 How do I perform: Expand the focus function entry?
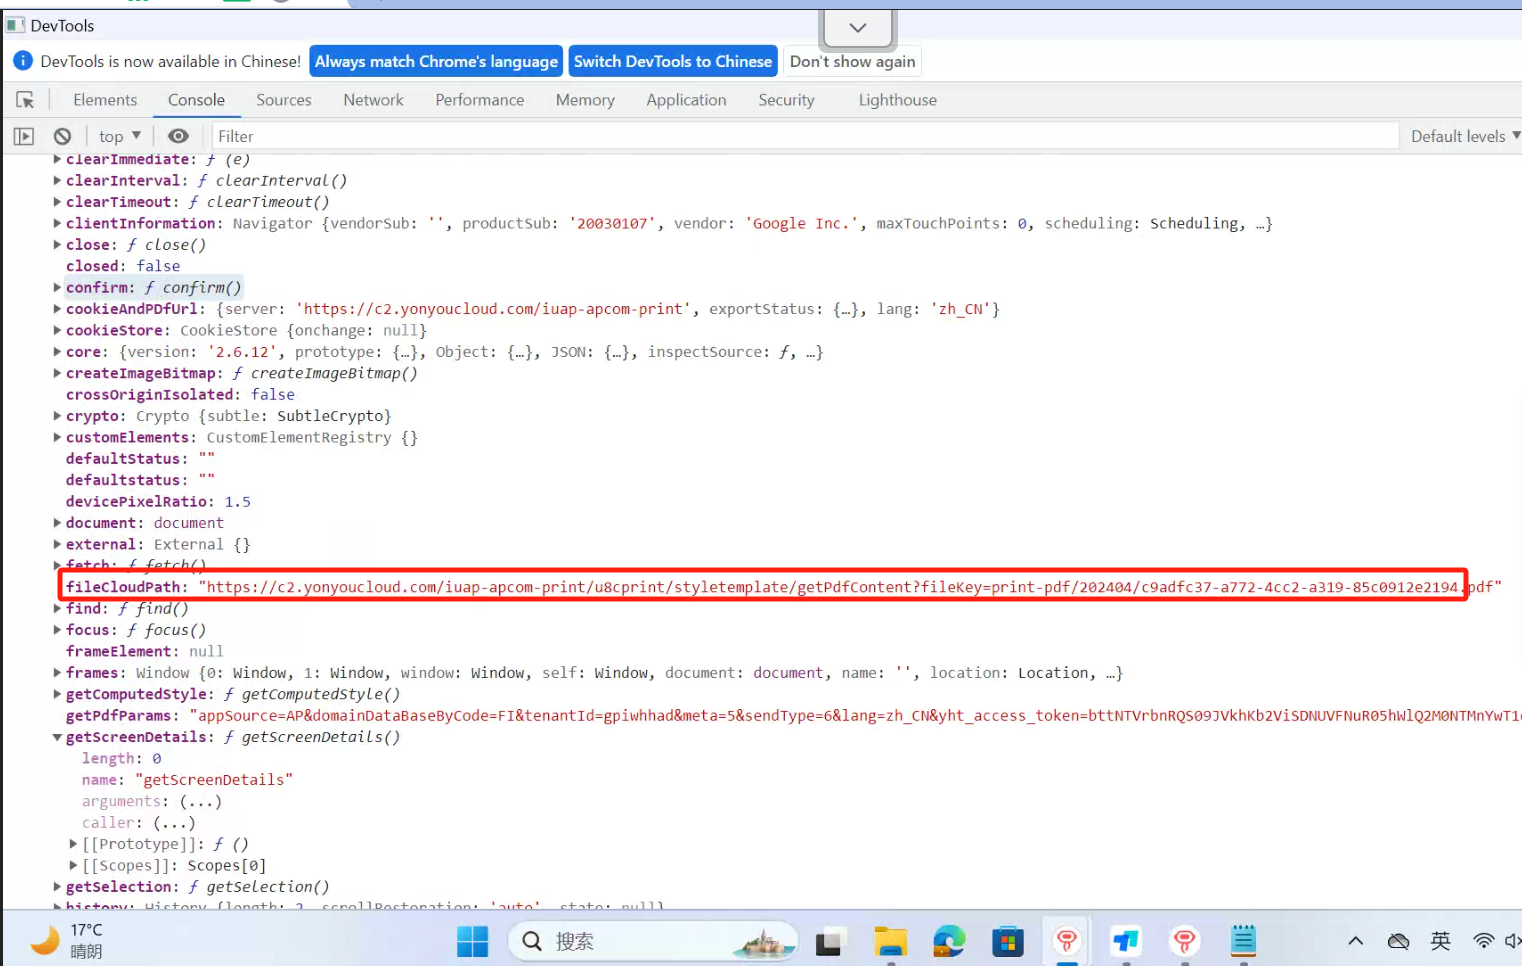(x=57, y=631)
